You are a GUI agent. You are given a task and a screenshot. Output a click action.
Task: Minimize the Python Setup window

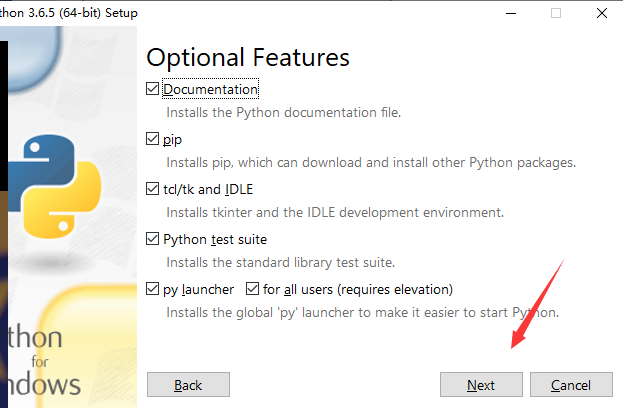(511, 13)
